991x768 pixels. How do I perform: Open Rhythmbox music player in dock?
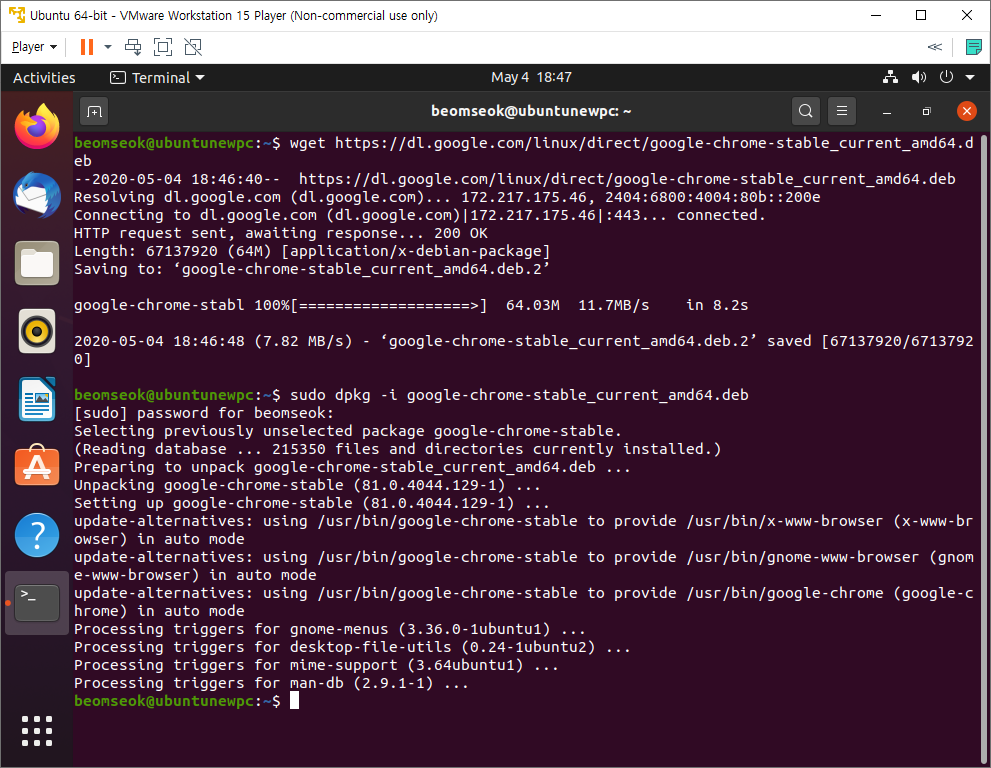(x=37, y=331)
